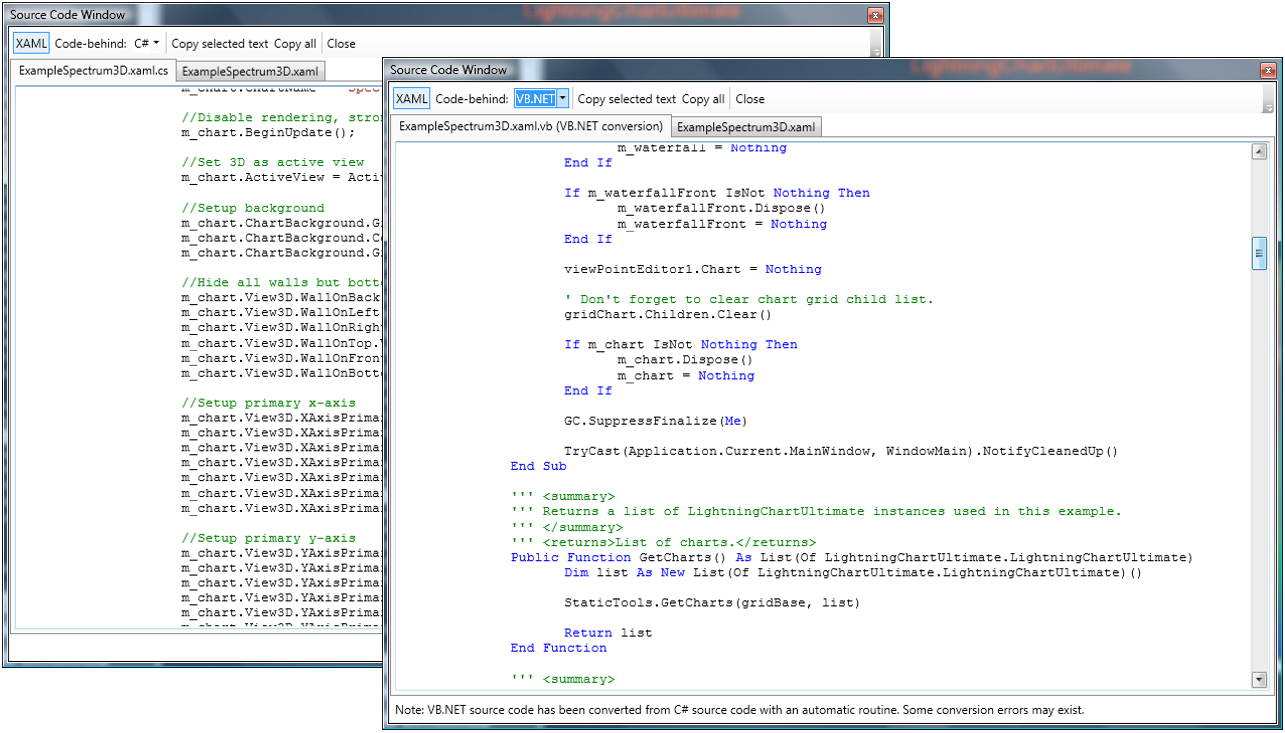Open toolbar overflow arrow in front window
Screen dimensions: 1285x733
(1270, 107)
